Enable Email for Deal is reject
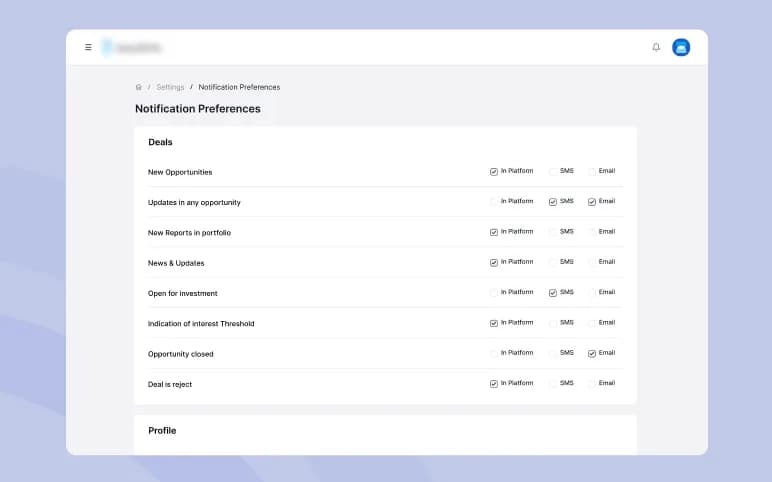The width and height of the screenshot is (772, 482). 592,384
